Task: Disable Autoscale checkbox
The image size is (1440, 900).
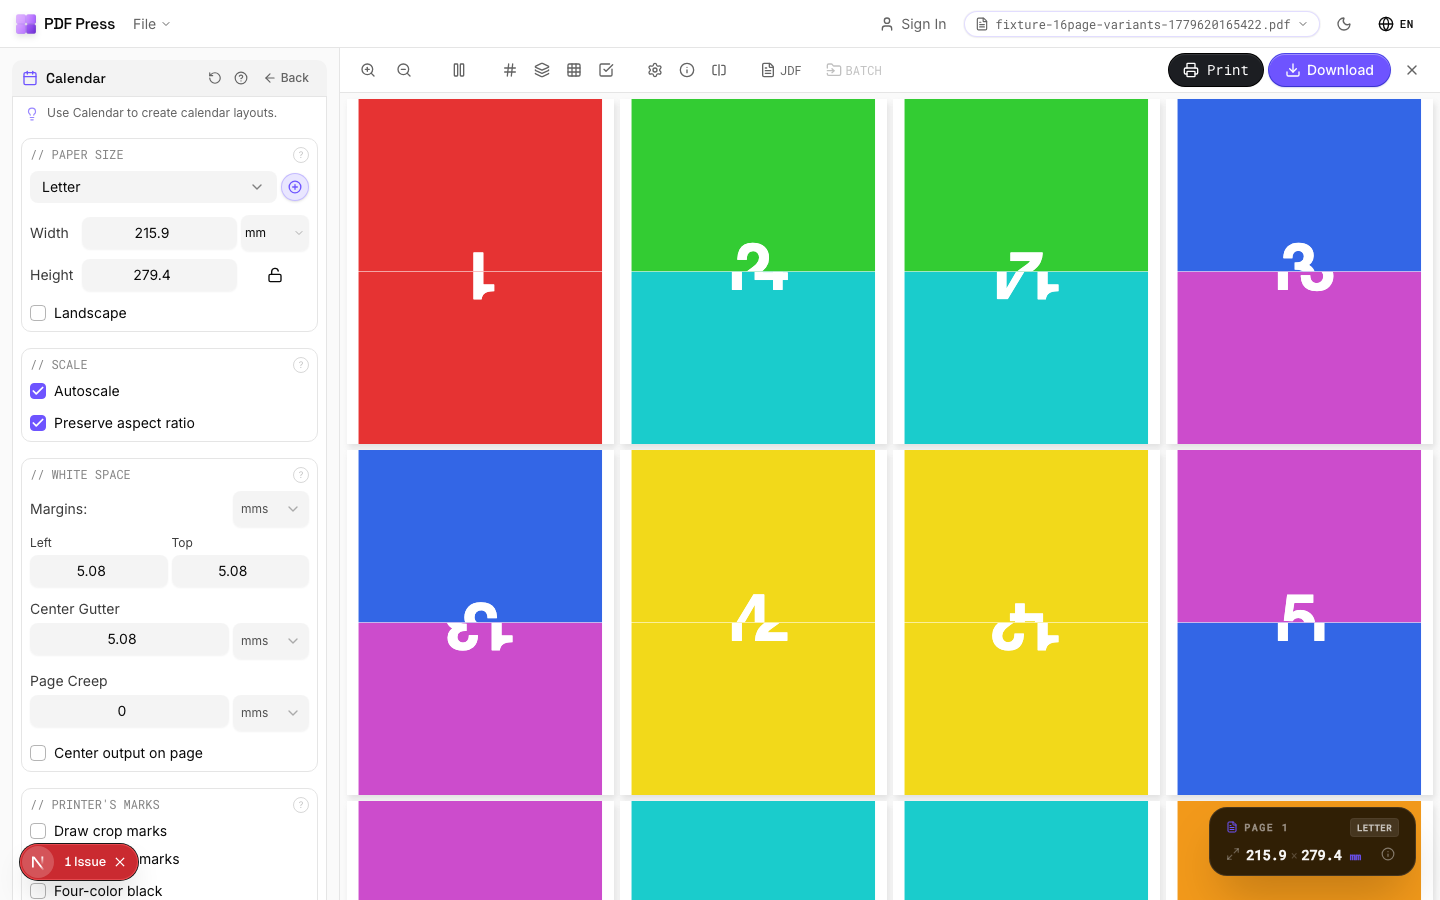Action: (x=38, y=391)
